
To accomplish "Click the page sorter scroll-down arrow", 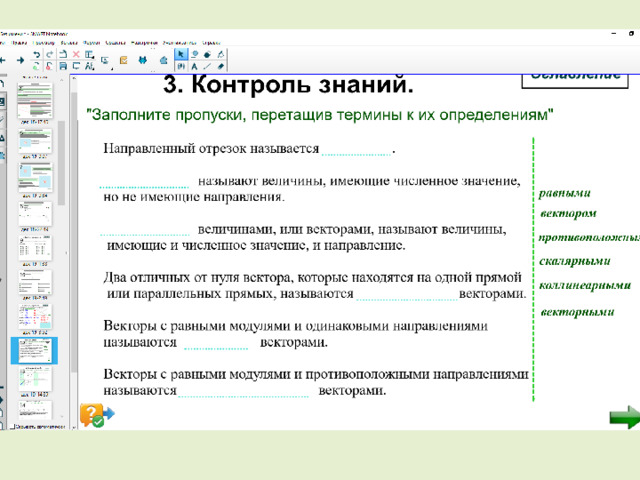I will click(62, 417).
